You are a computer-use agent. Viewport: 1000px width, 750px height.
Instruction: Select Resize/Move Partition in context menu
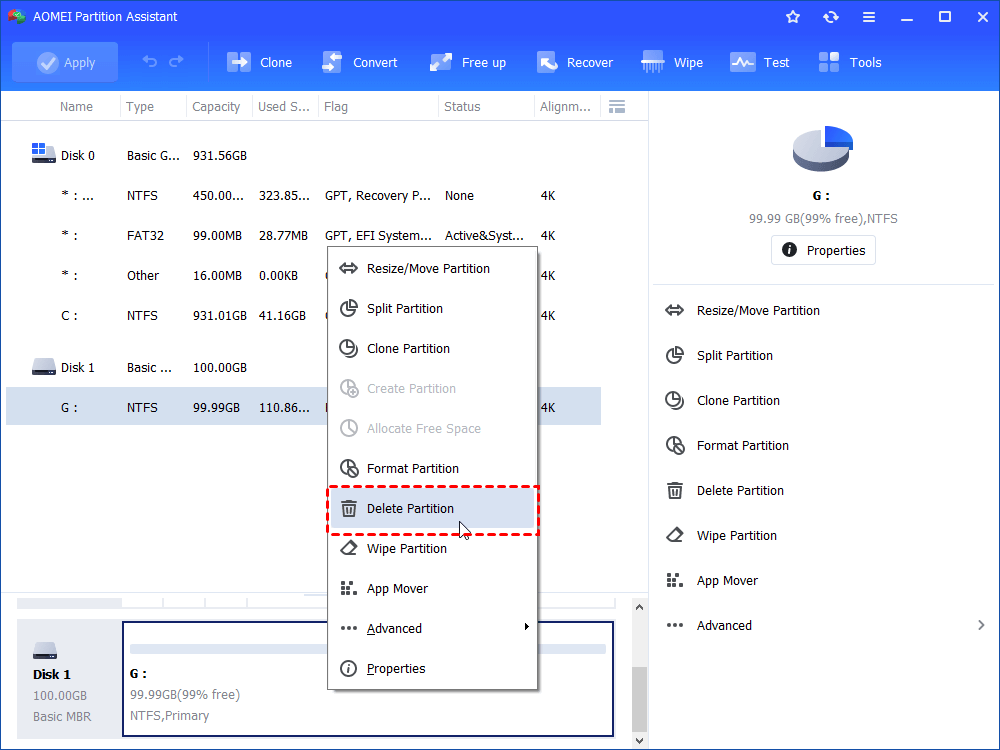click(x=432, y=268)
